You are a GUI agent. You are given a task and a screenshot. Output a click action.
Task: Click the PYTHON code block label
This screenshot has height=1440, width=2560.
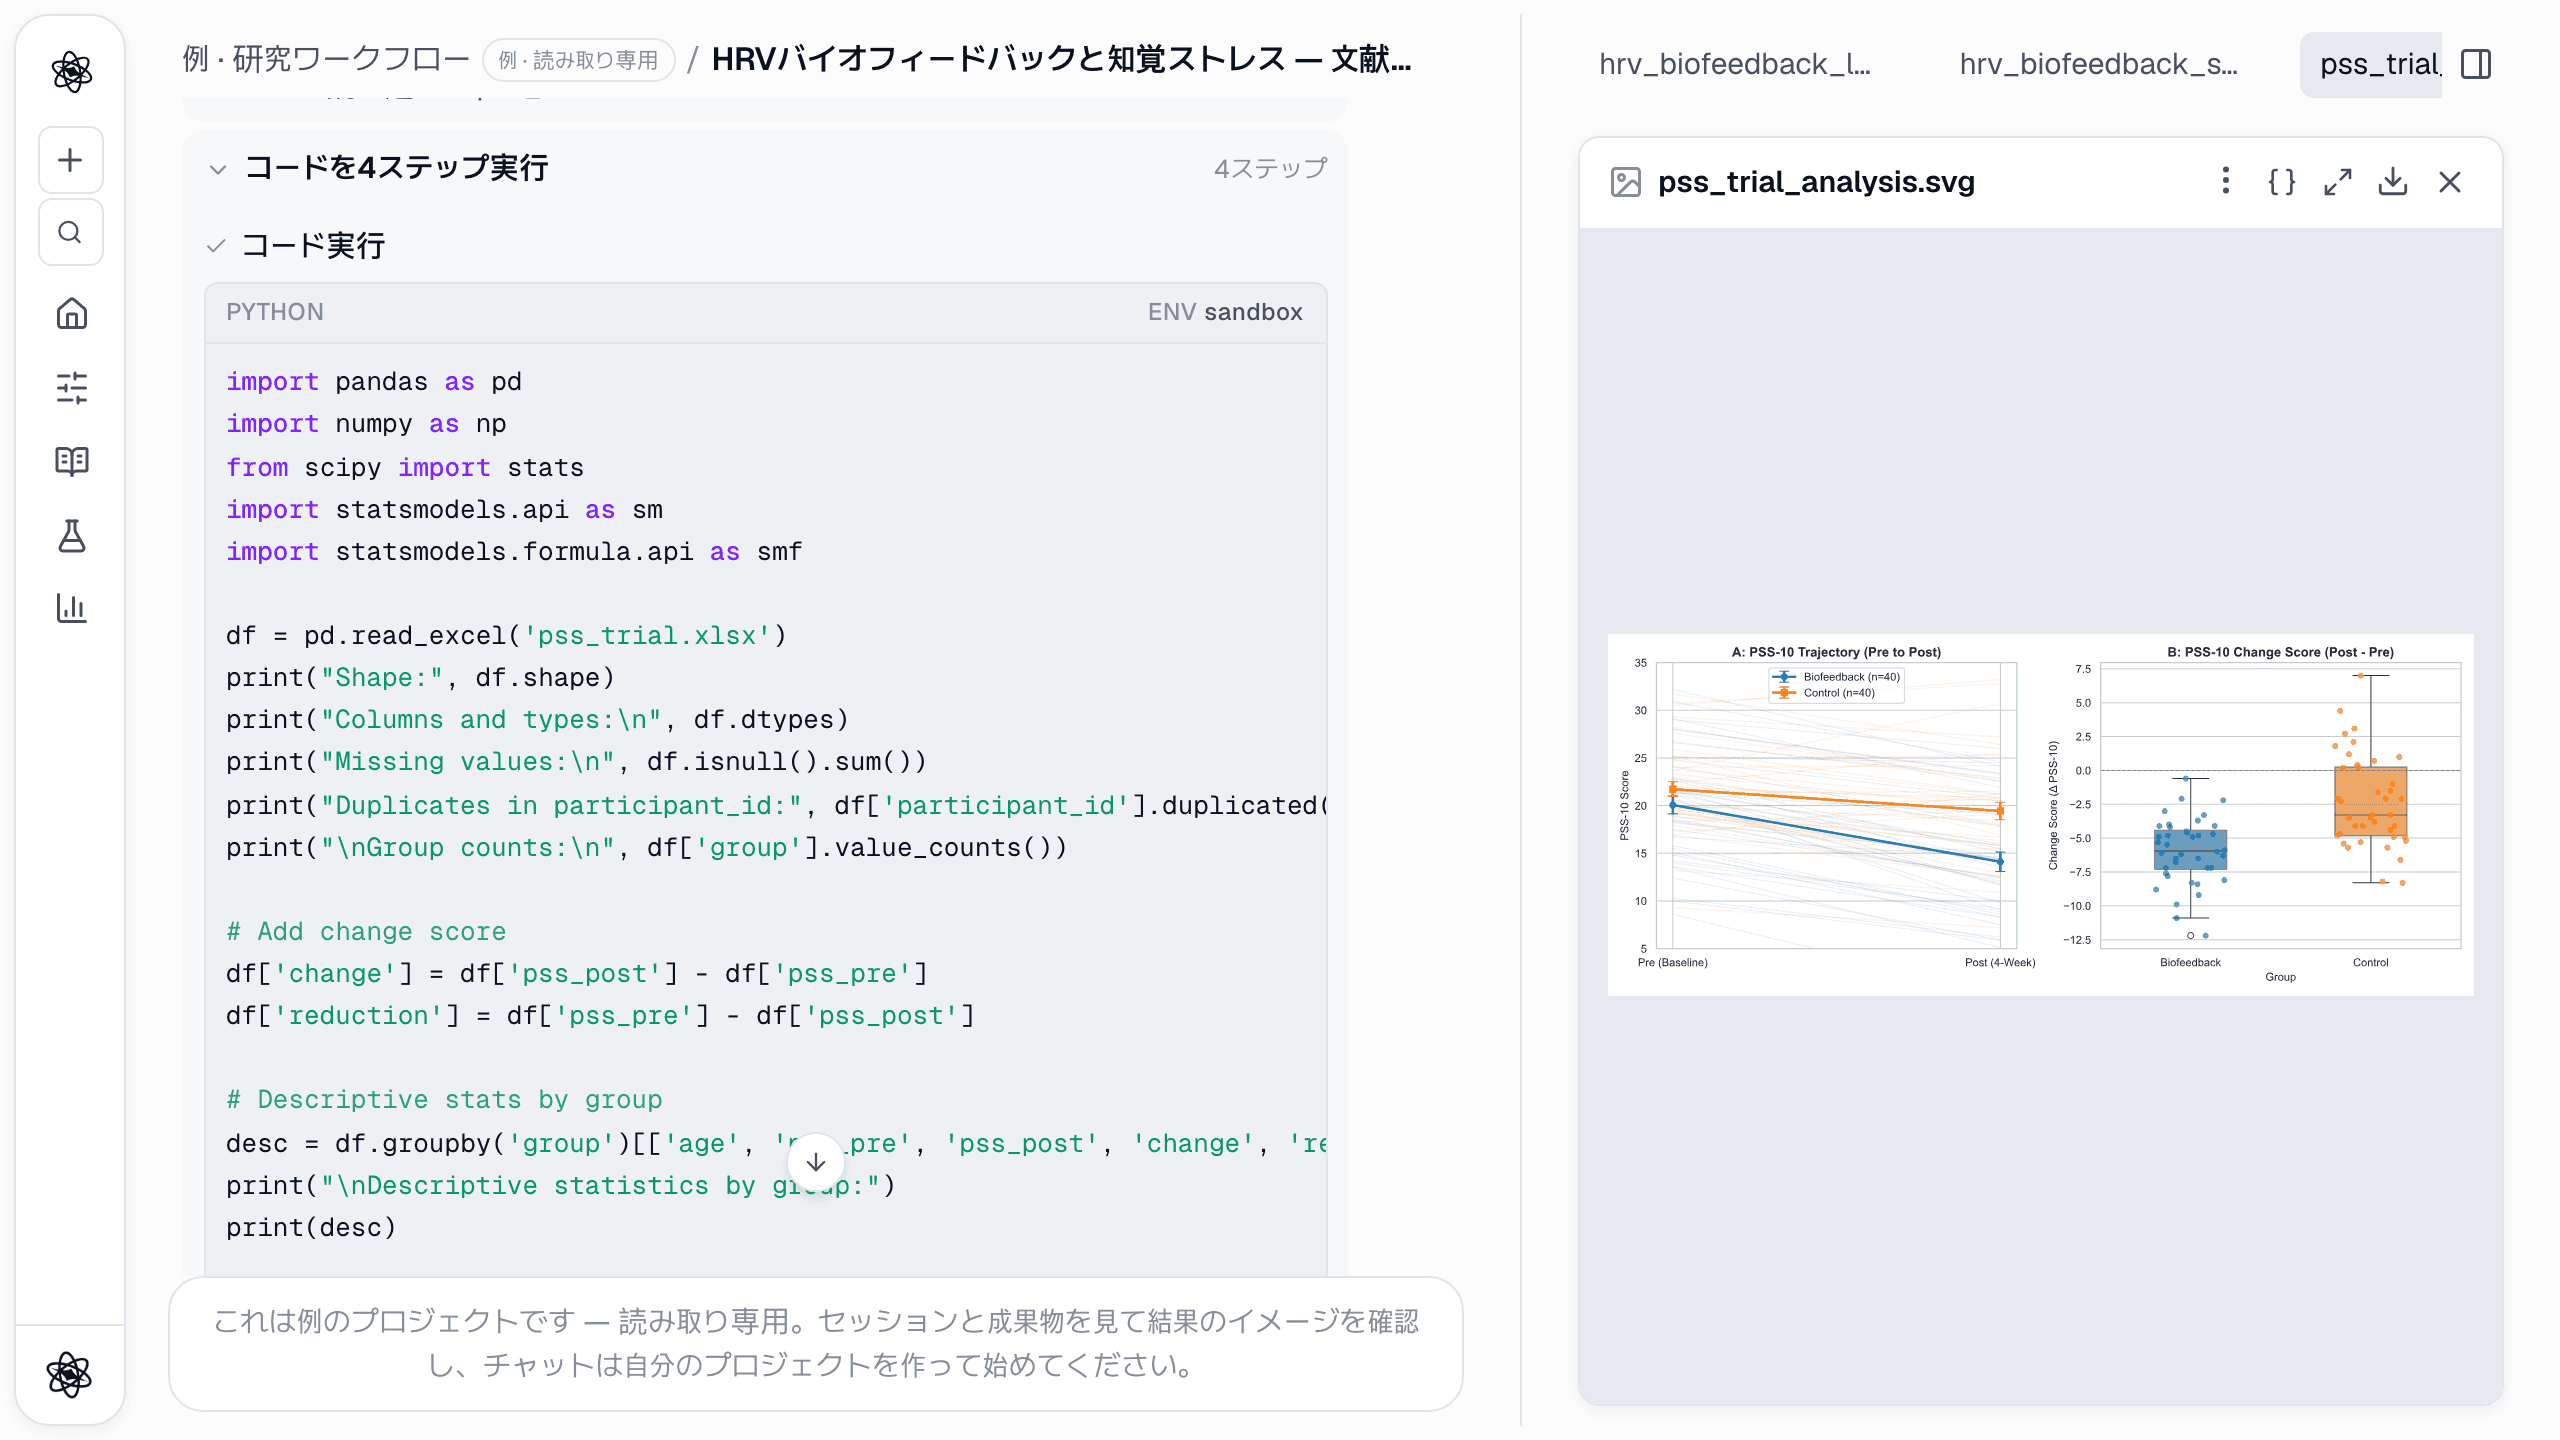click(275, 312)
